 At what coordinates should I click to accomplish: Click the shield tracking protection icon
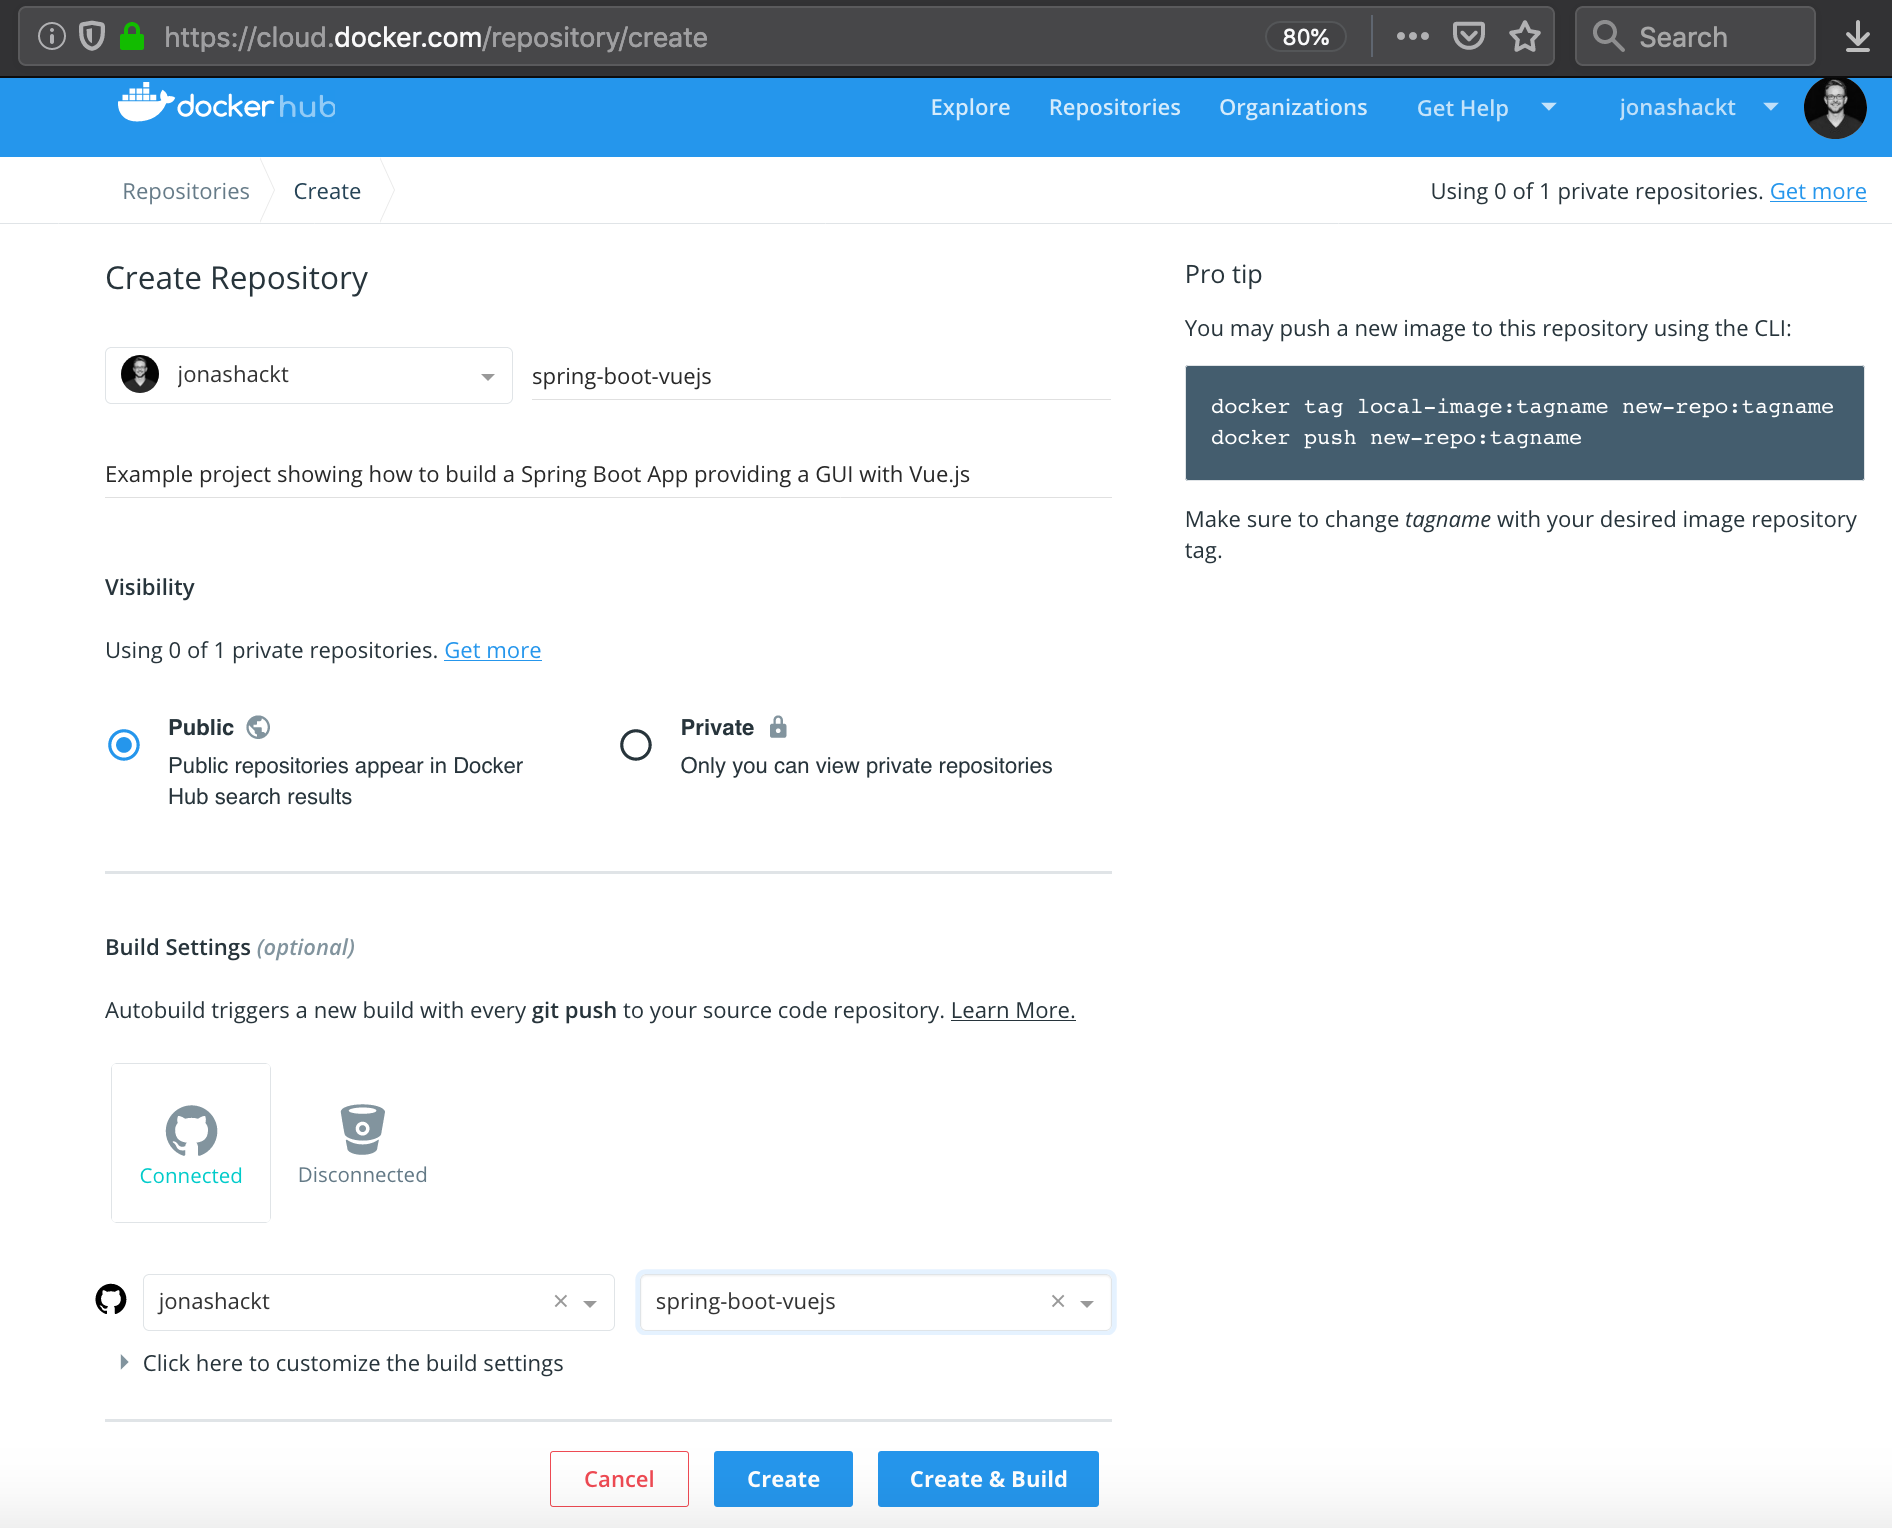point(91,36)
